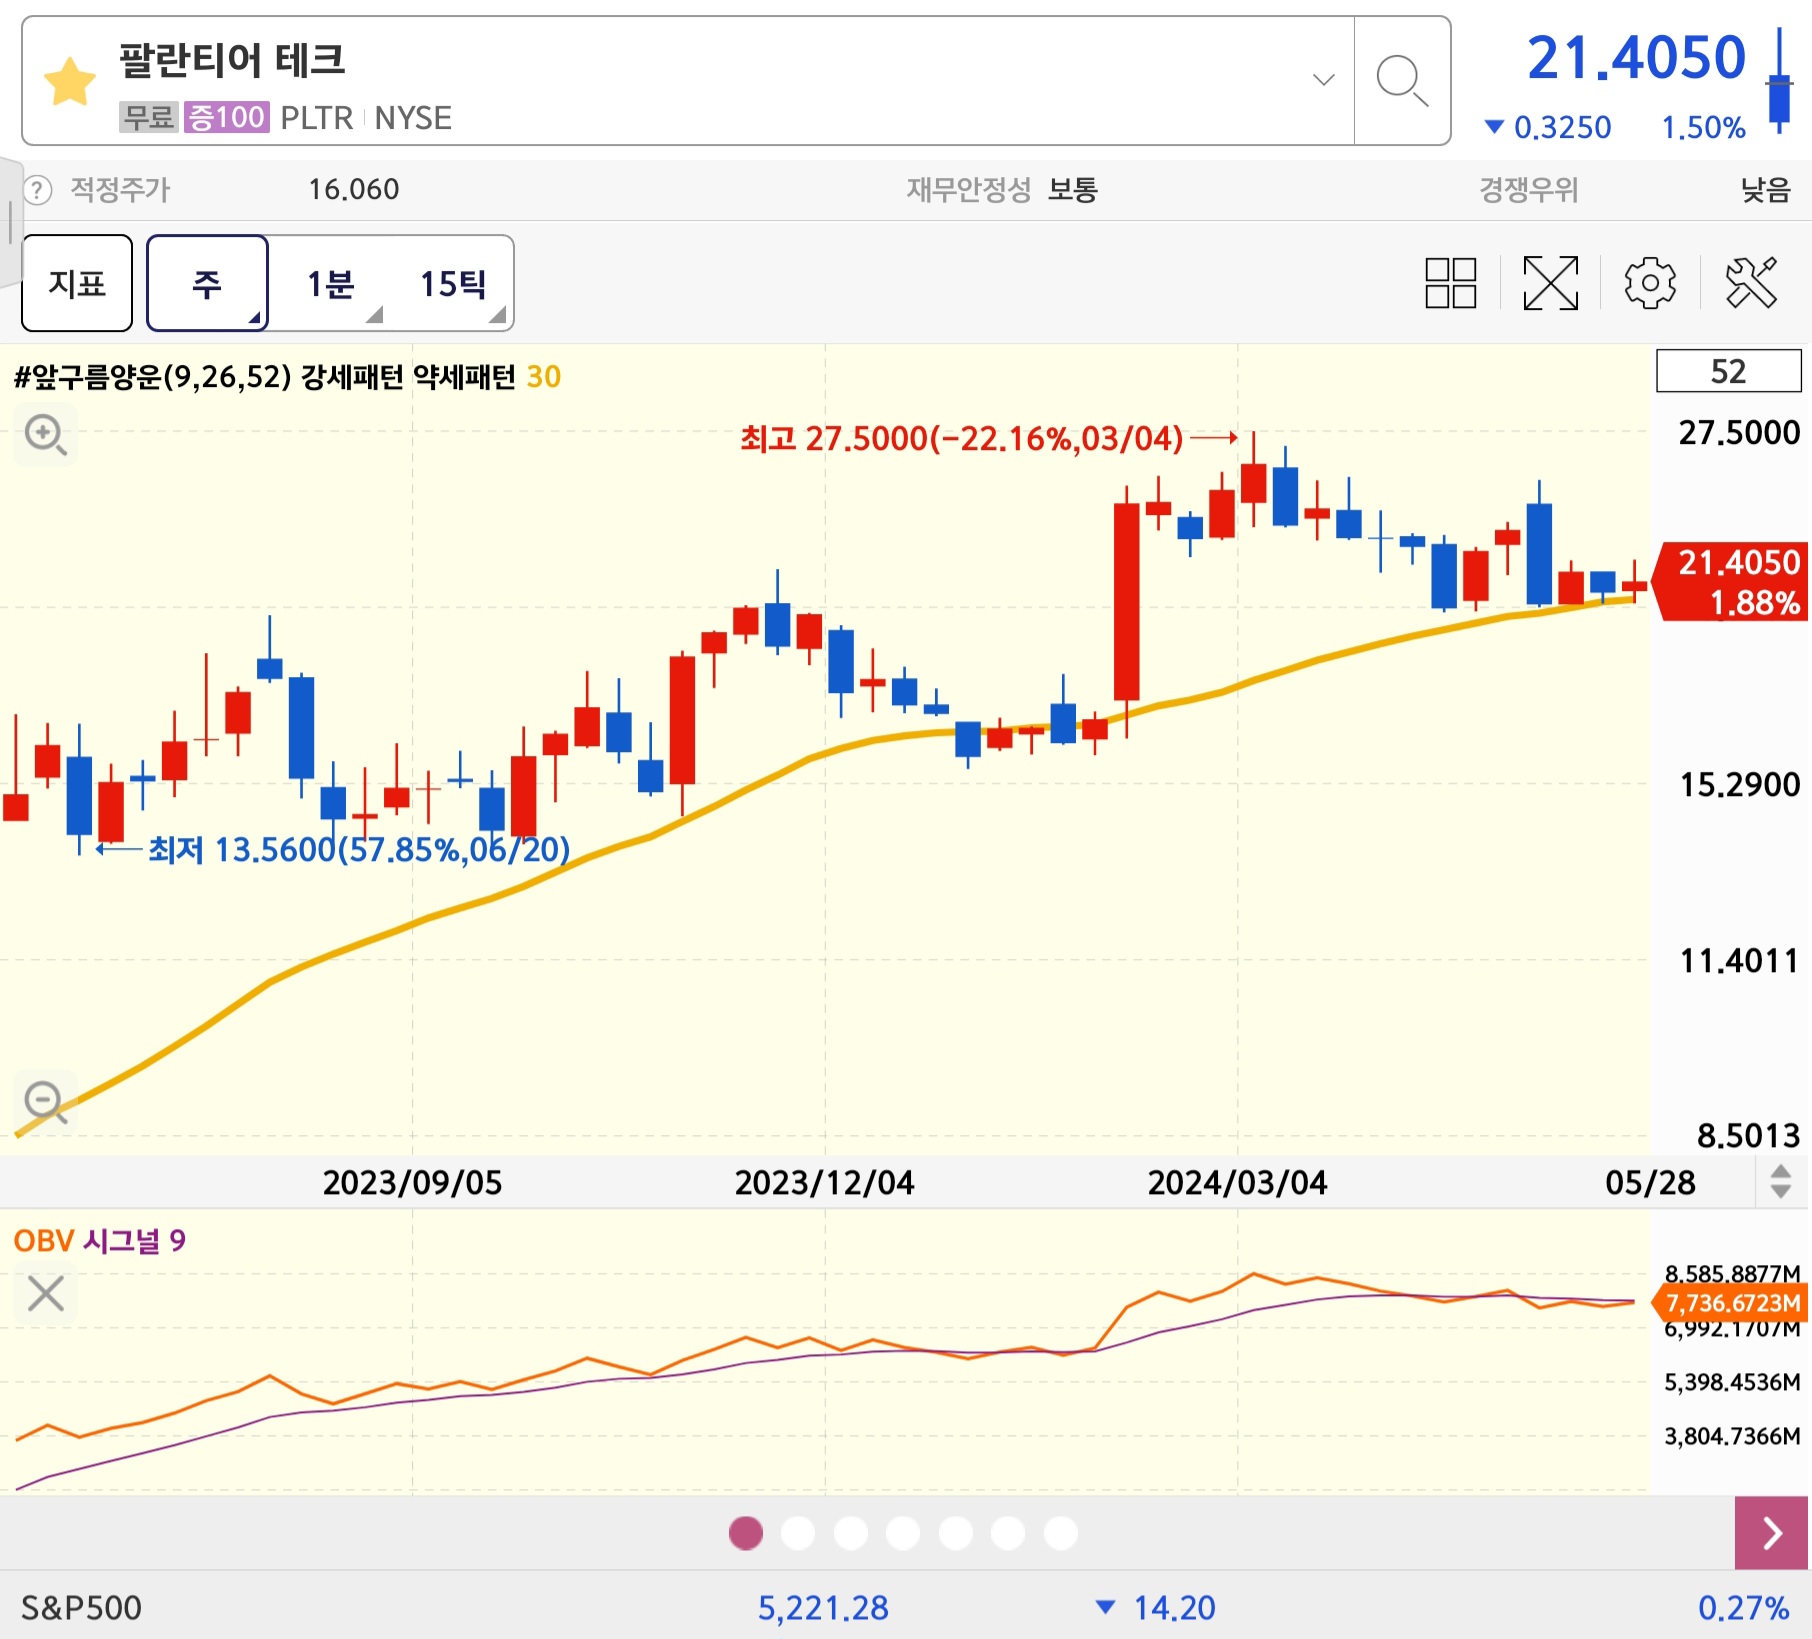Tap the 강세패턴 label
Viewport: 1812px width, 1639px height.
pos(352,377)
